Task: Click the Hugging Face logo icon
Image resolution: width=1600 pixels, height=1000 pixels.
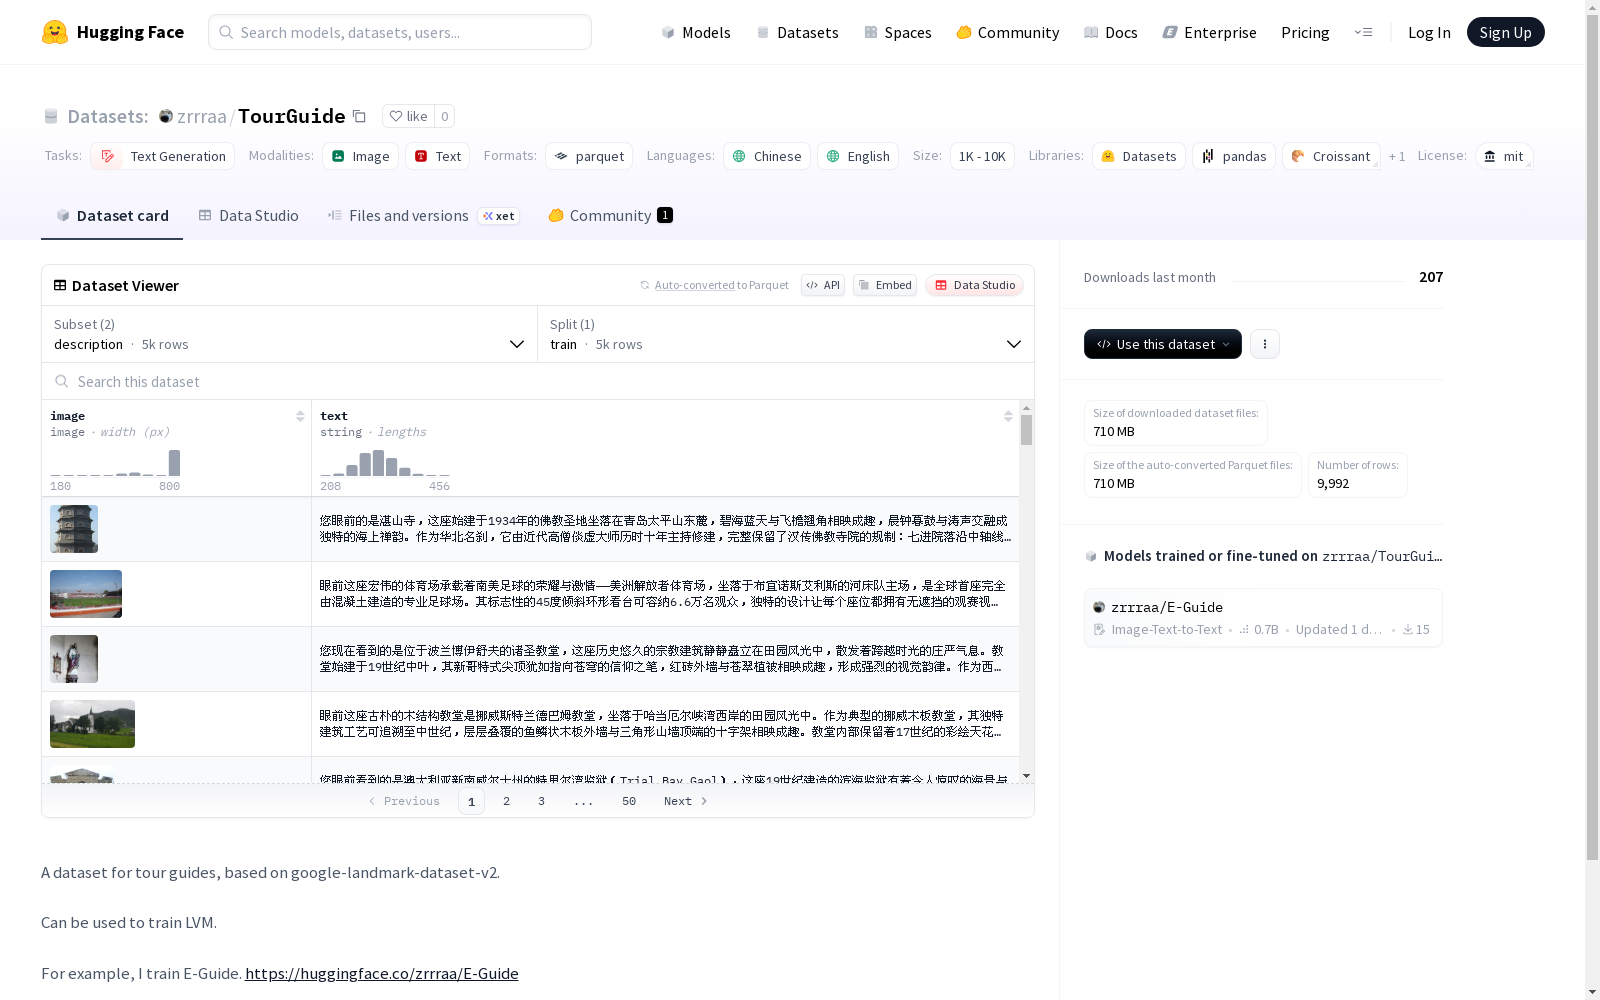Action: click(x=55, y=32)
